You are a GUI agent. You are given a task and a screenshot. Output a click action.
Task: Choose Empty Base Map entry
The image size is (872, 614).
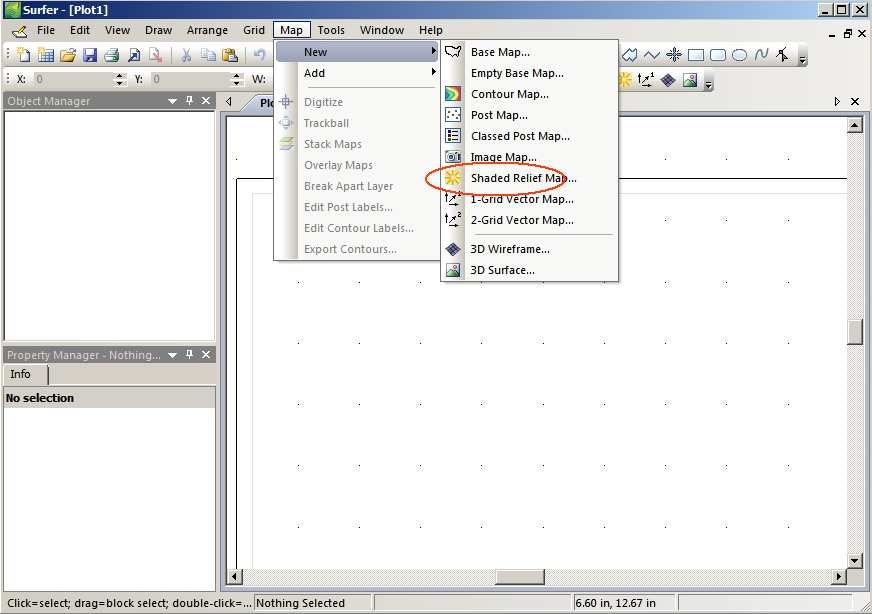point(529,73)
